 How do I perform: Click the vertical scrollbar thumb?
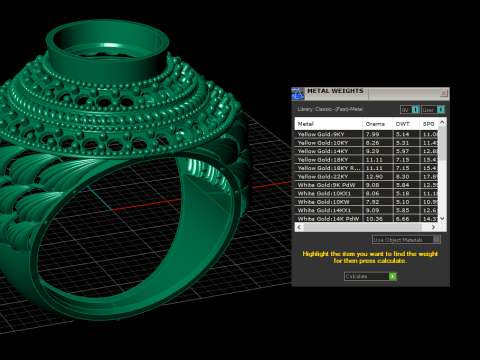pos(442,143)
